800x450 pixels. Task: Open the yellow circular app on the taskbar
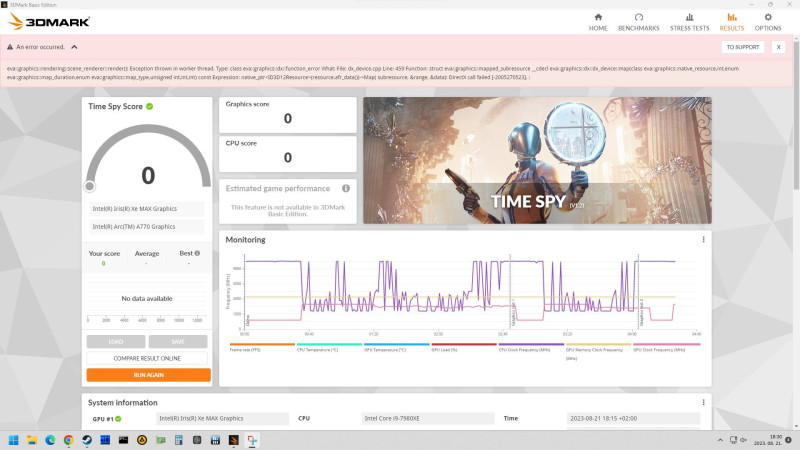[x=142, y=440]
